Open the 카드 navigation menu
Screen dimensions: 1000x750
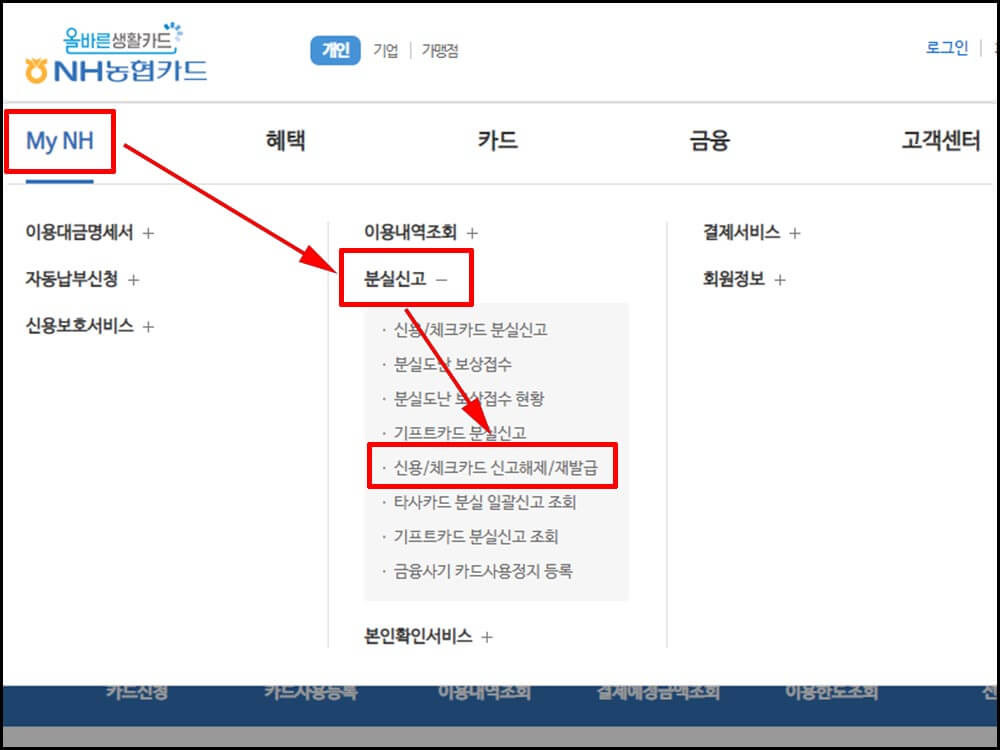coord(498,140)
